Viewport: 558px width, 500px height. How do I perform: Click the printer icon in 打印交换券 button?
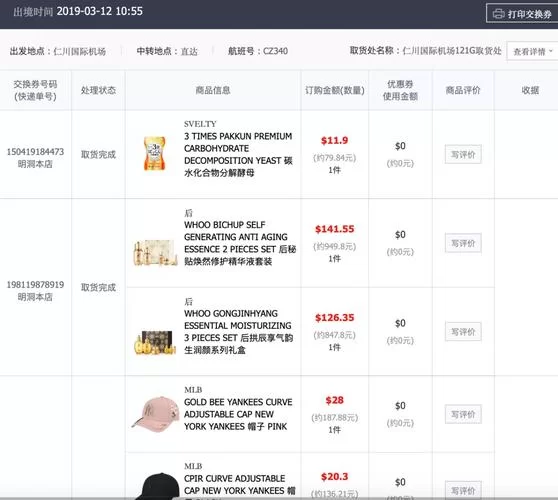[498, 14]
